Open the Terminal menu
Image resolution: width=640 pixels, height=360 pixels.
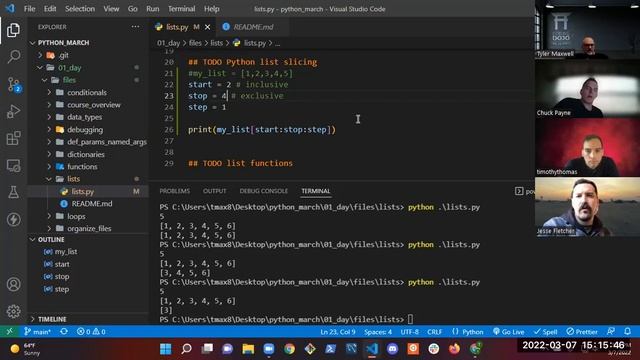(182, 9)
